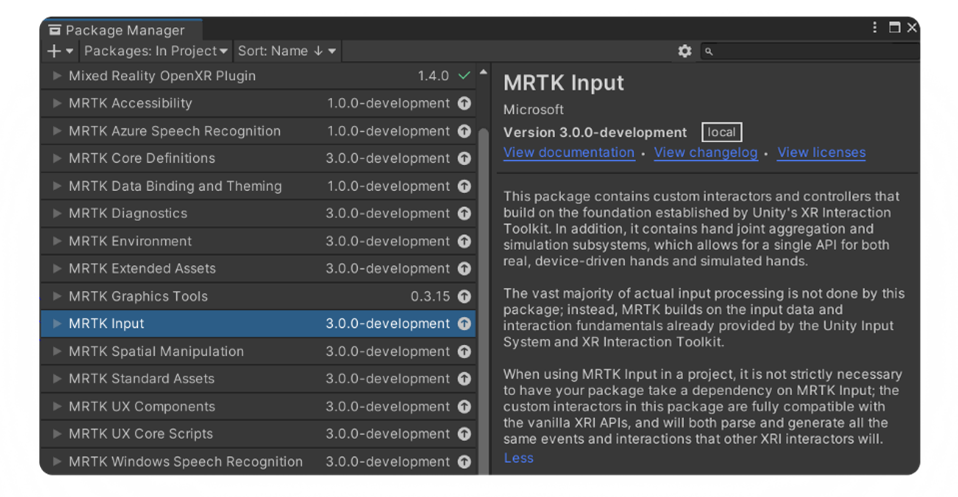Image resolution: width=958 pixels, height=497 pixels.
Task: Select MRTK Environment package name
Action: (130, 241)
